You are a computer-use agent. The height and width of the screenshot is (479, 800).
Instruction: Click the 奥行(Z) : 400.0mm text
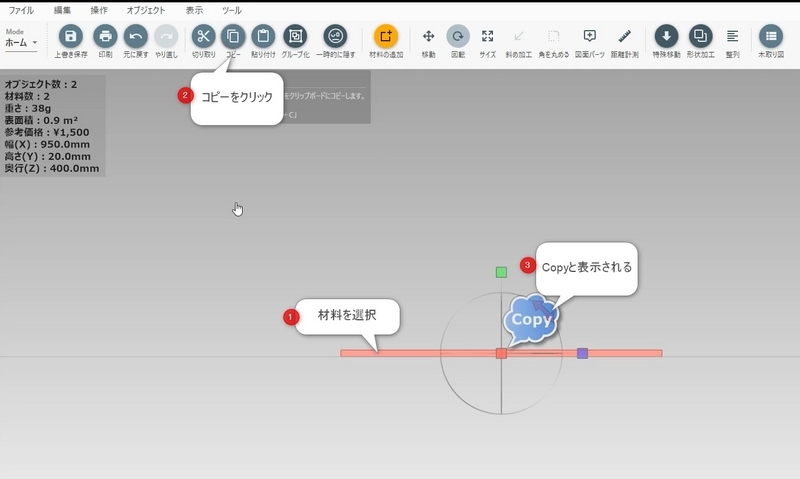click(x=52, y=168)
